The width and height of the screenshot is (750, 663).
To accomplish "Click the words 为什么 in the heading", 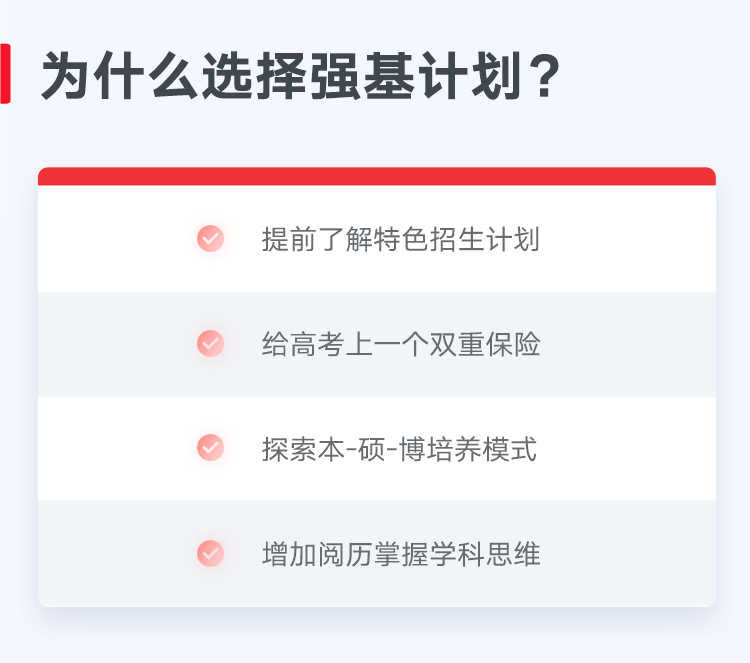I will (120, 77).
